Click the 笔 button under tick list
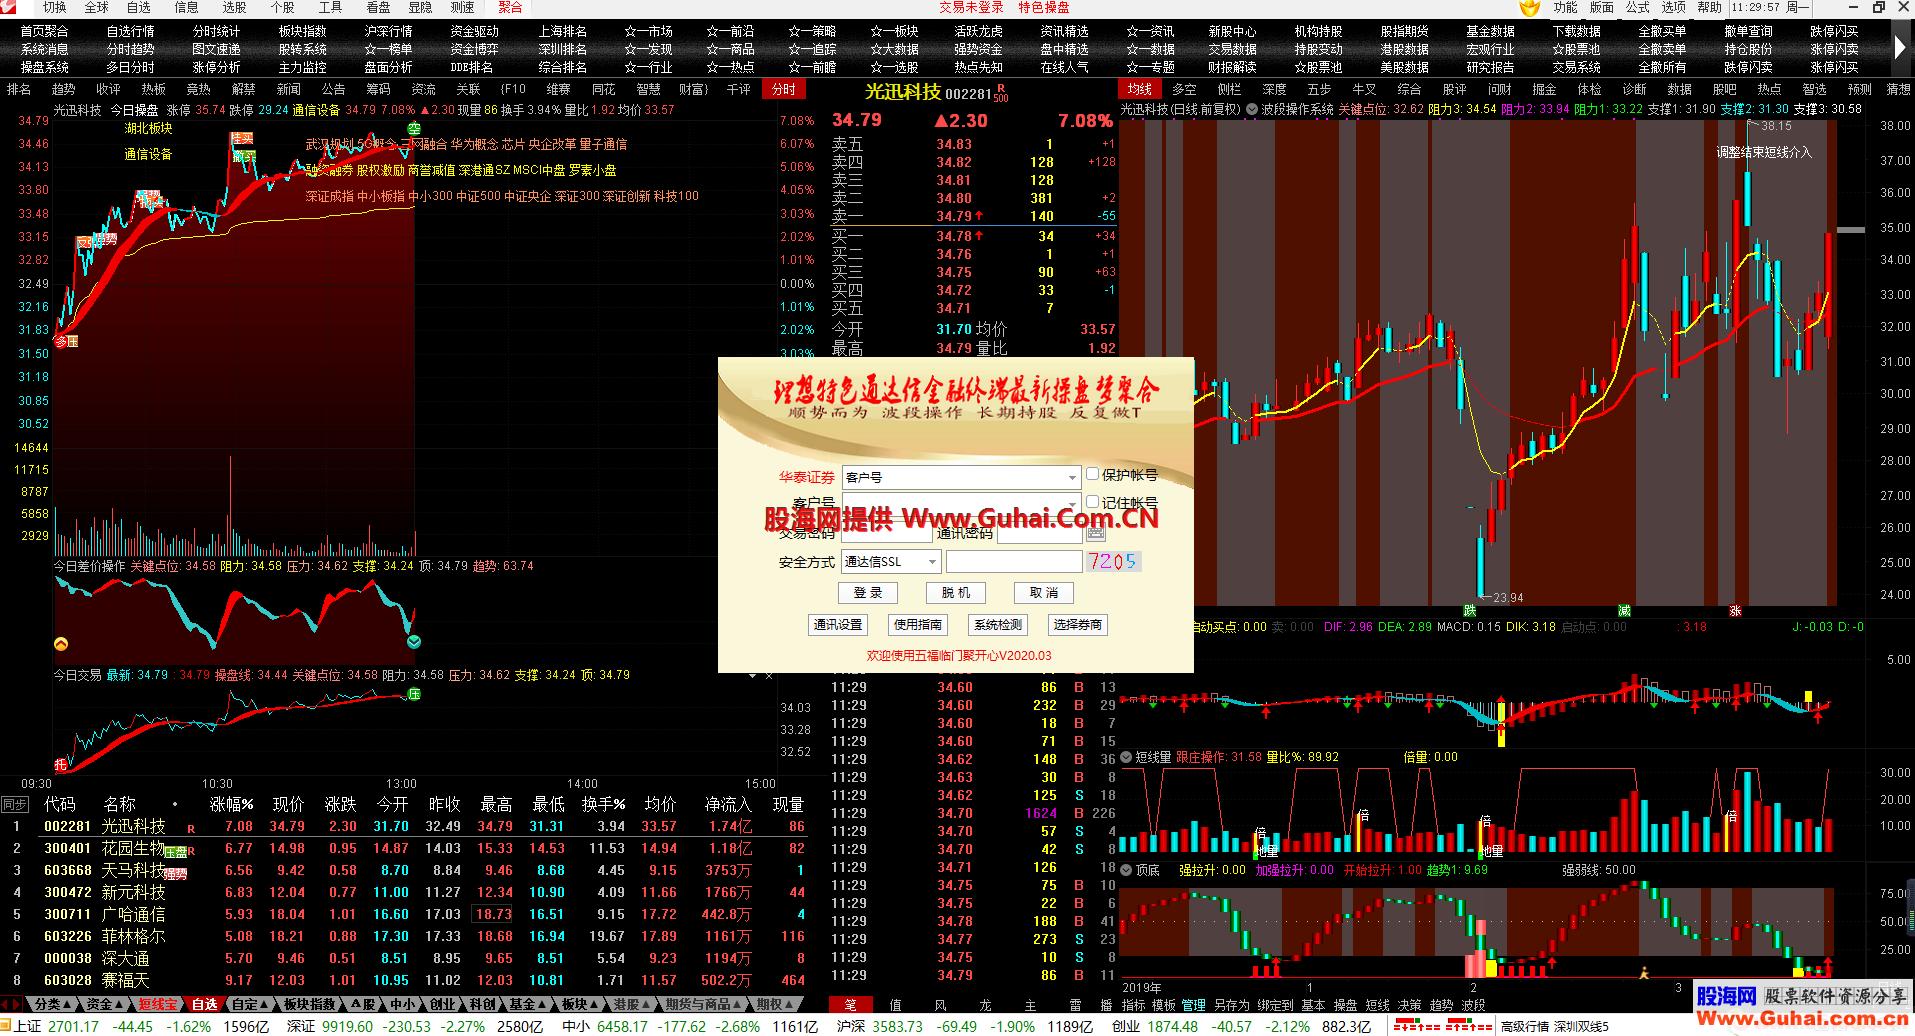 coord(851,1004)
